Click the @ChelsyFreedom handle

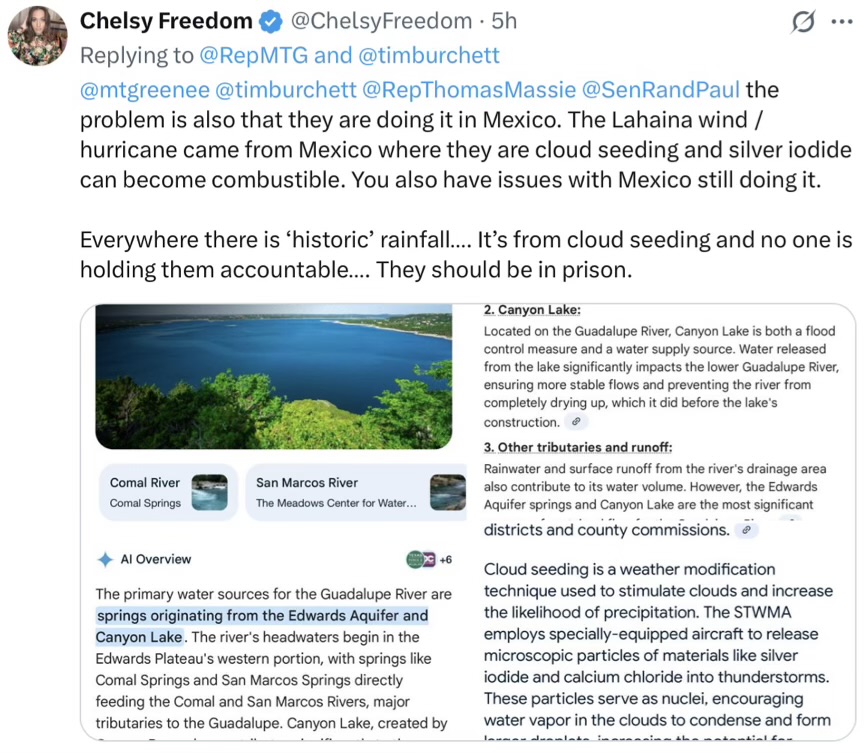click(x=381, y=21)
